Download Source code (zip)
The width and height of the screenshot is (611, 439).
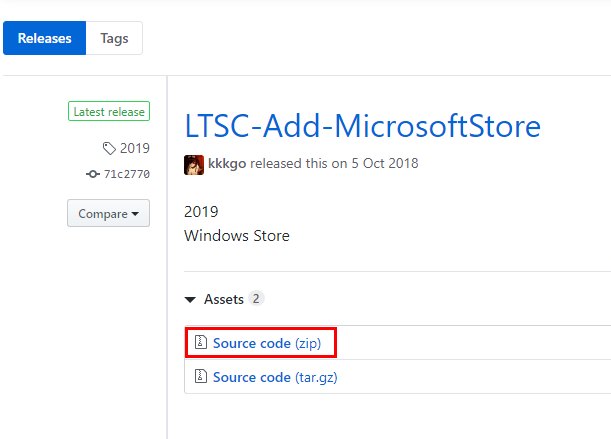[267, 343]
